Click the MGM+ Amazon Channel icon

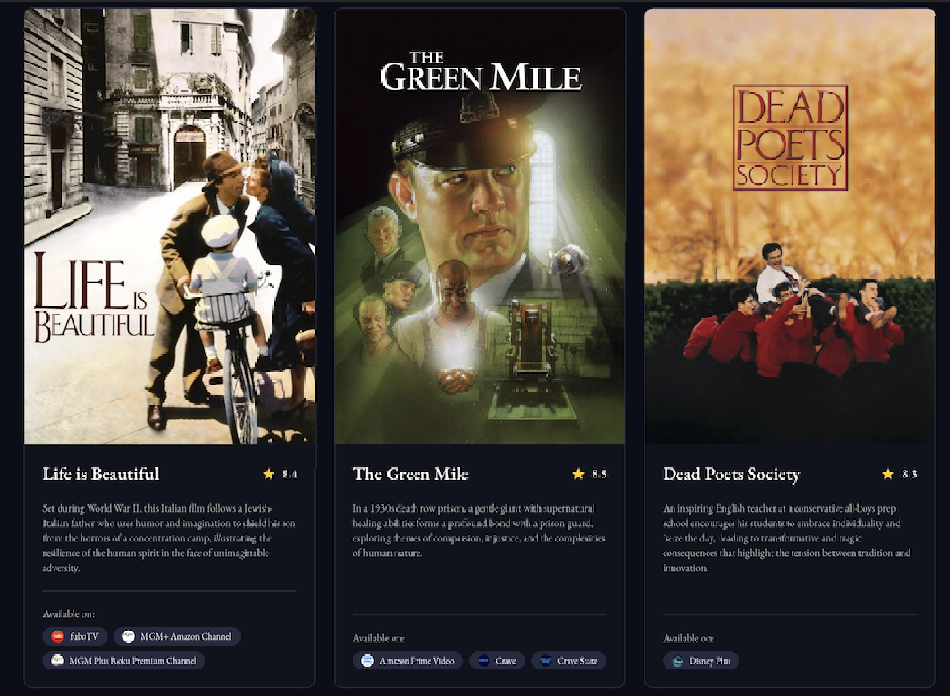click(x=128, y=637)
